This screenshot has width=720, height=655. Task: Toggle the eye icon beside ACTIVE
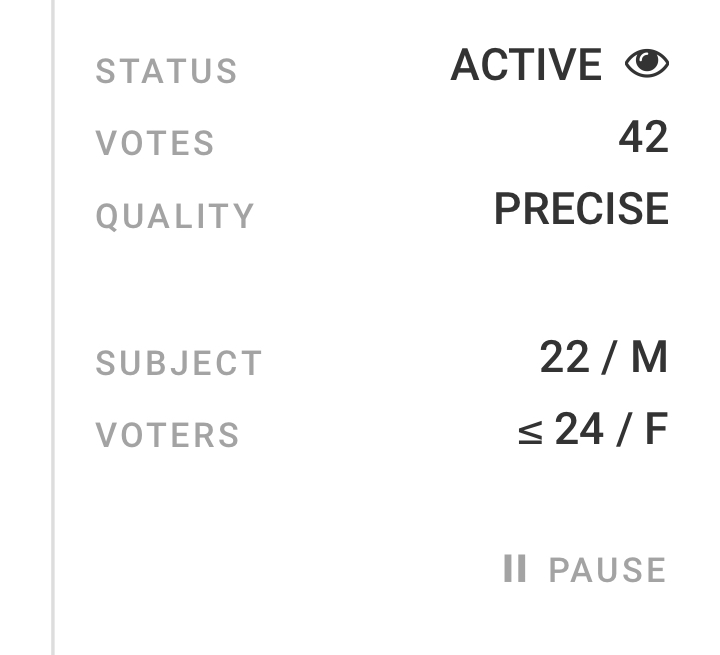coord(647,65)
